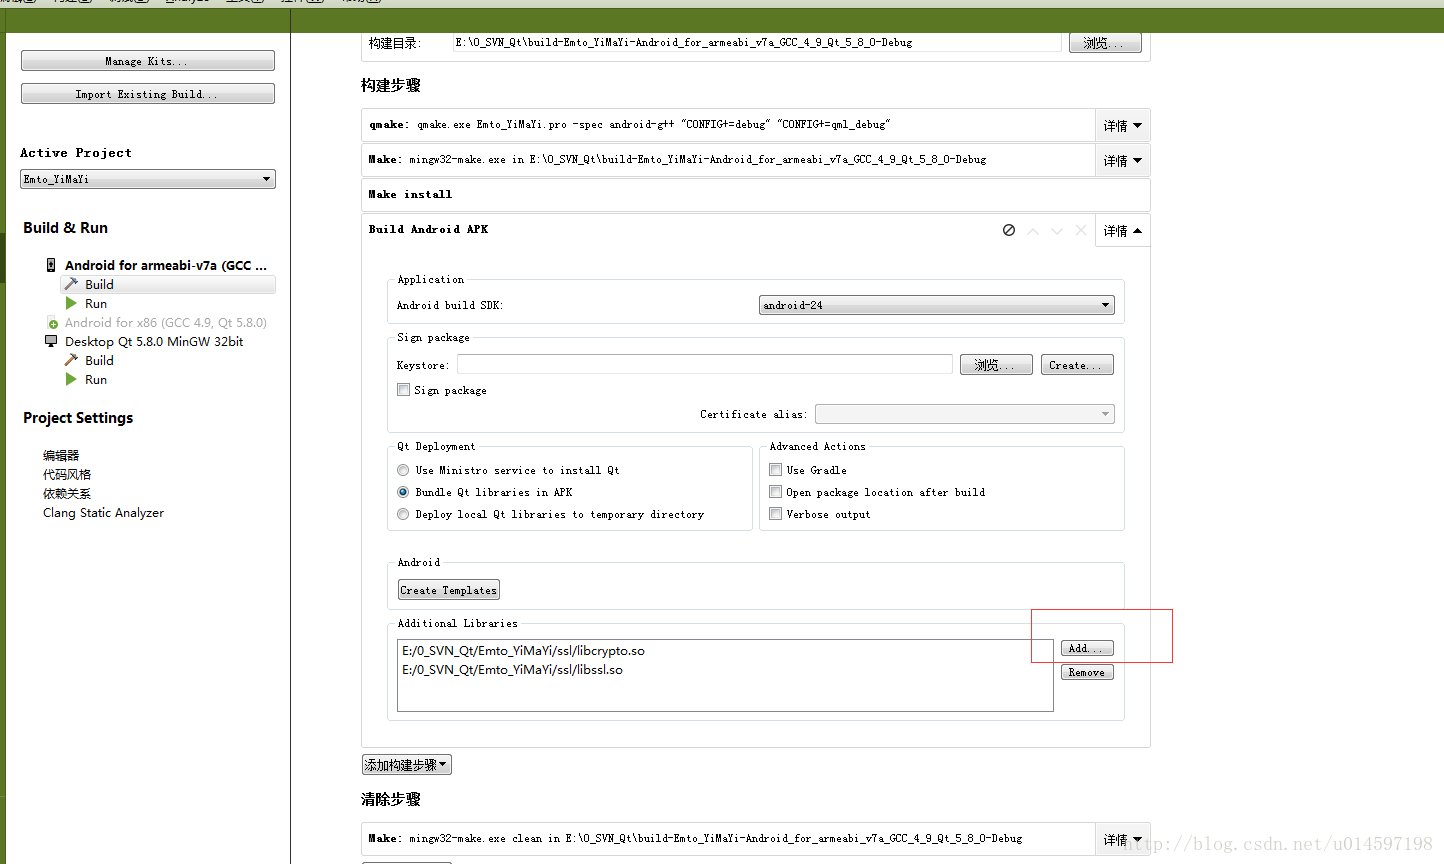This screenshot has width=1444, height=864.
Task: Select the Build hammer icon under Android for armeabi-v7a
Action: click(72, 284)
